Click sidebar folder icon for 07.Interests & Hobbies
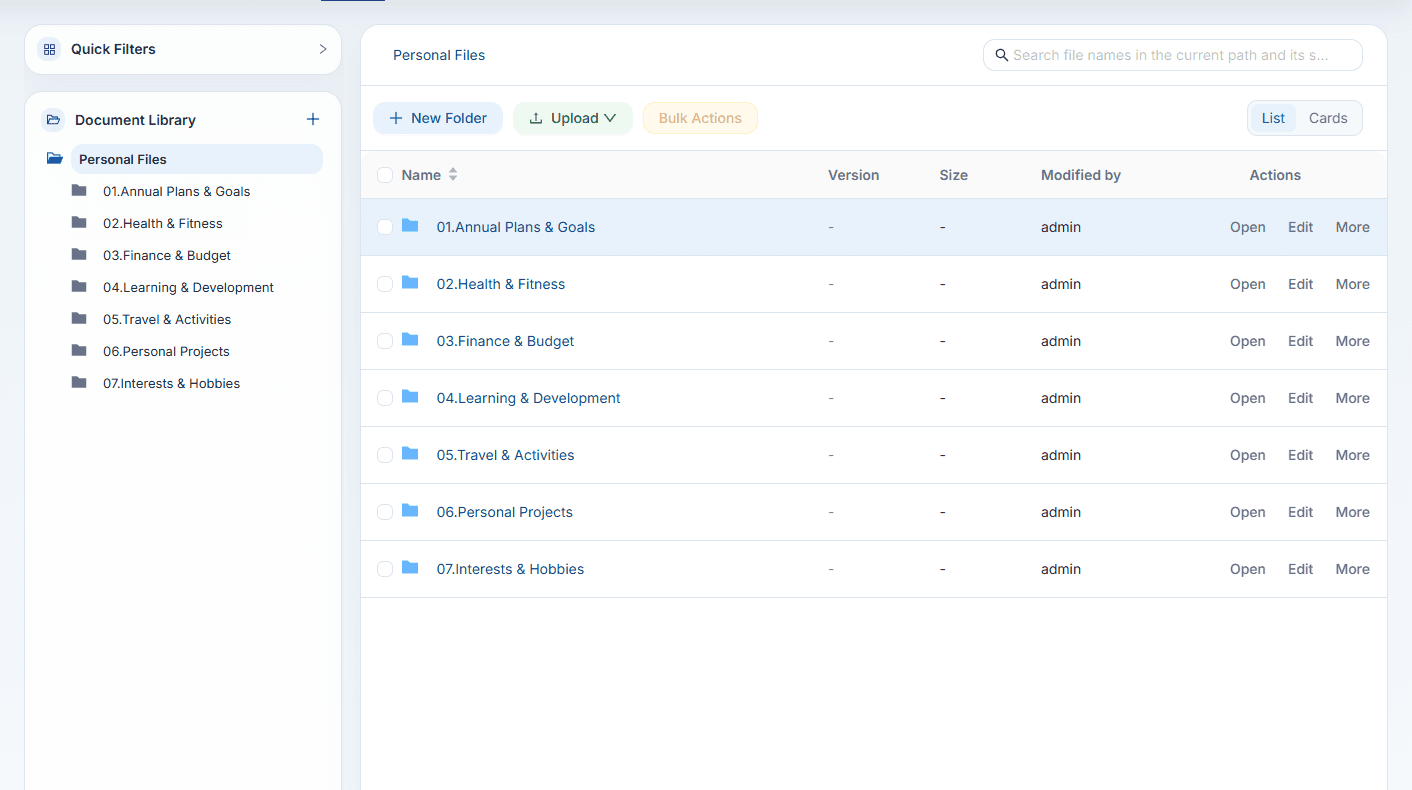 79,382
